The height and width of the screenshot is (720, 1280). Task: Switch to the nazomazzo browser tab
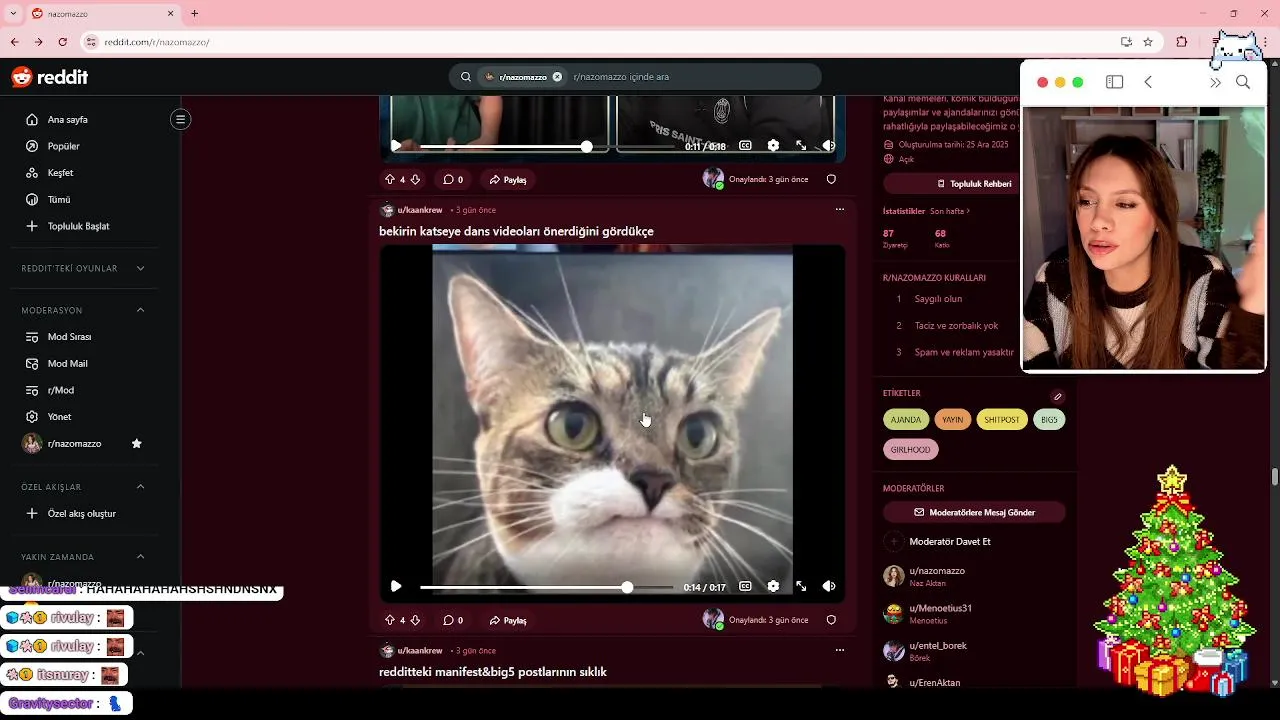(x=102, y=14)
